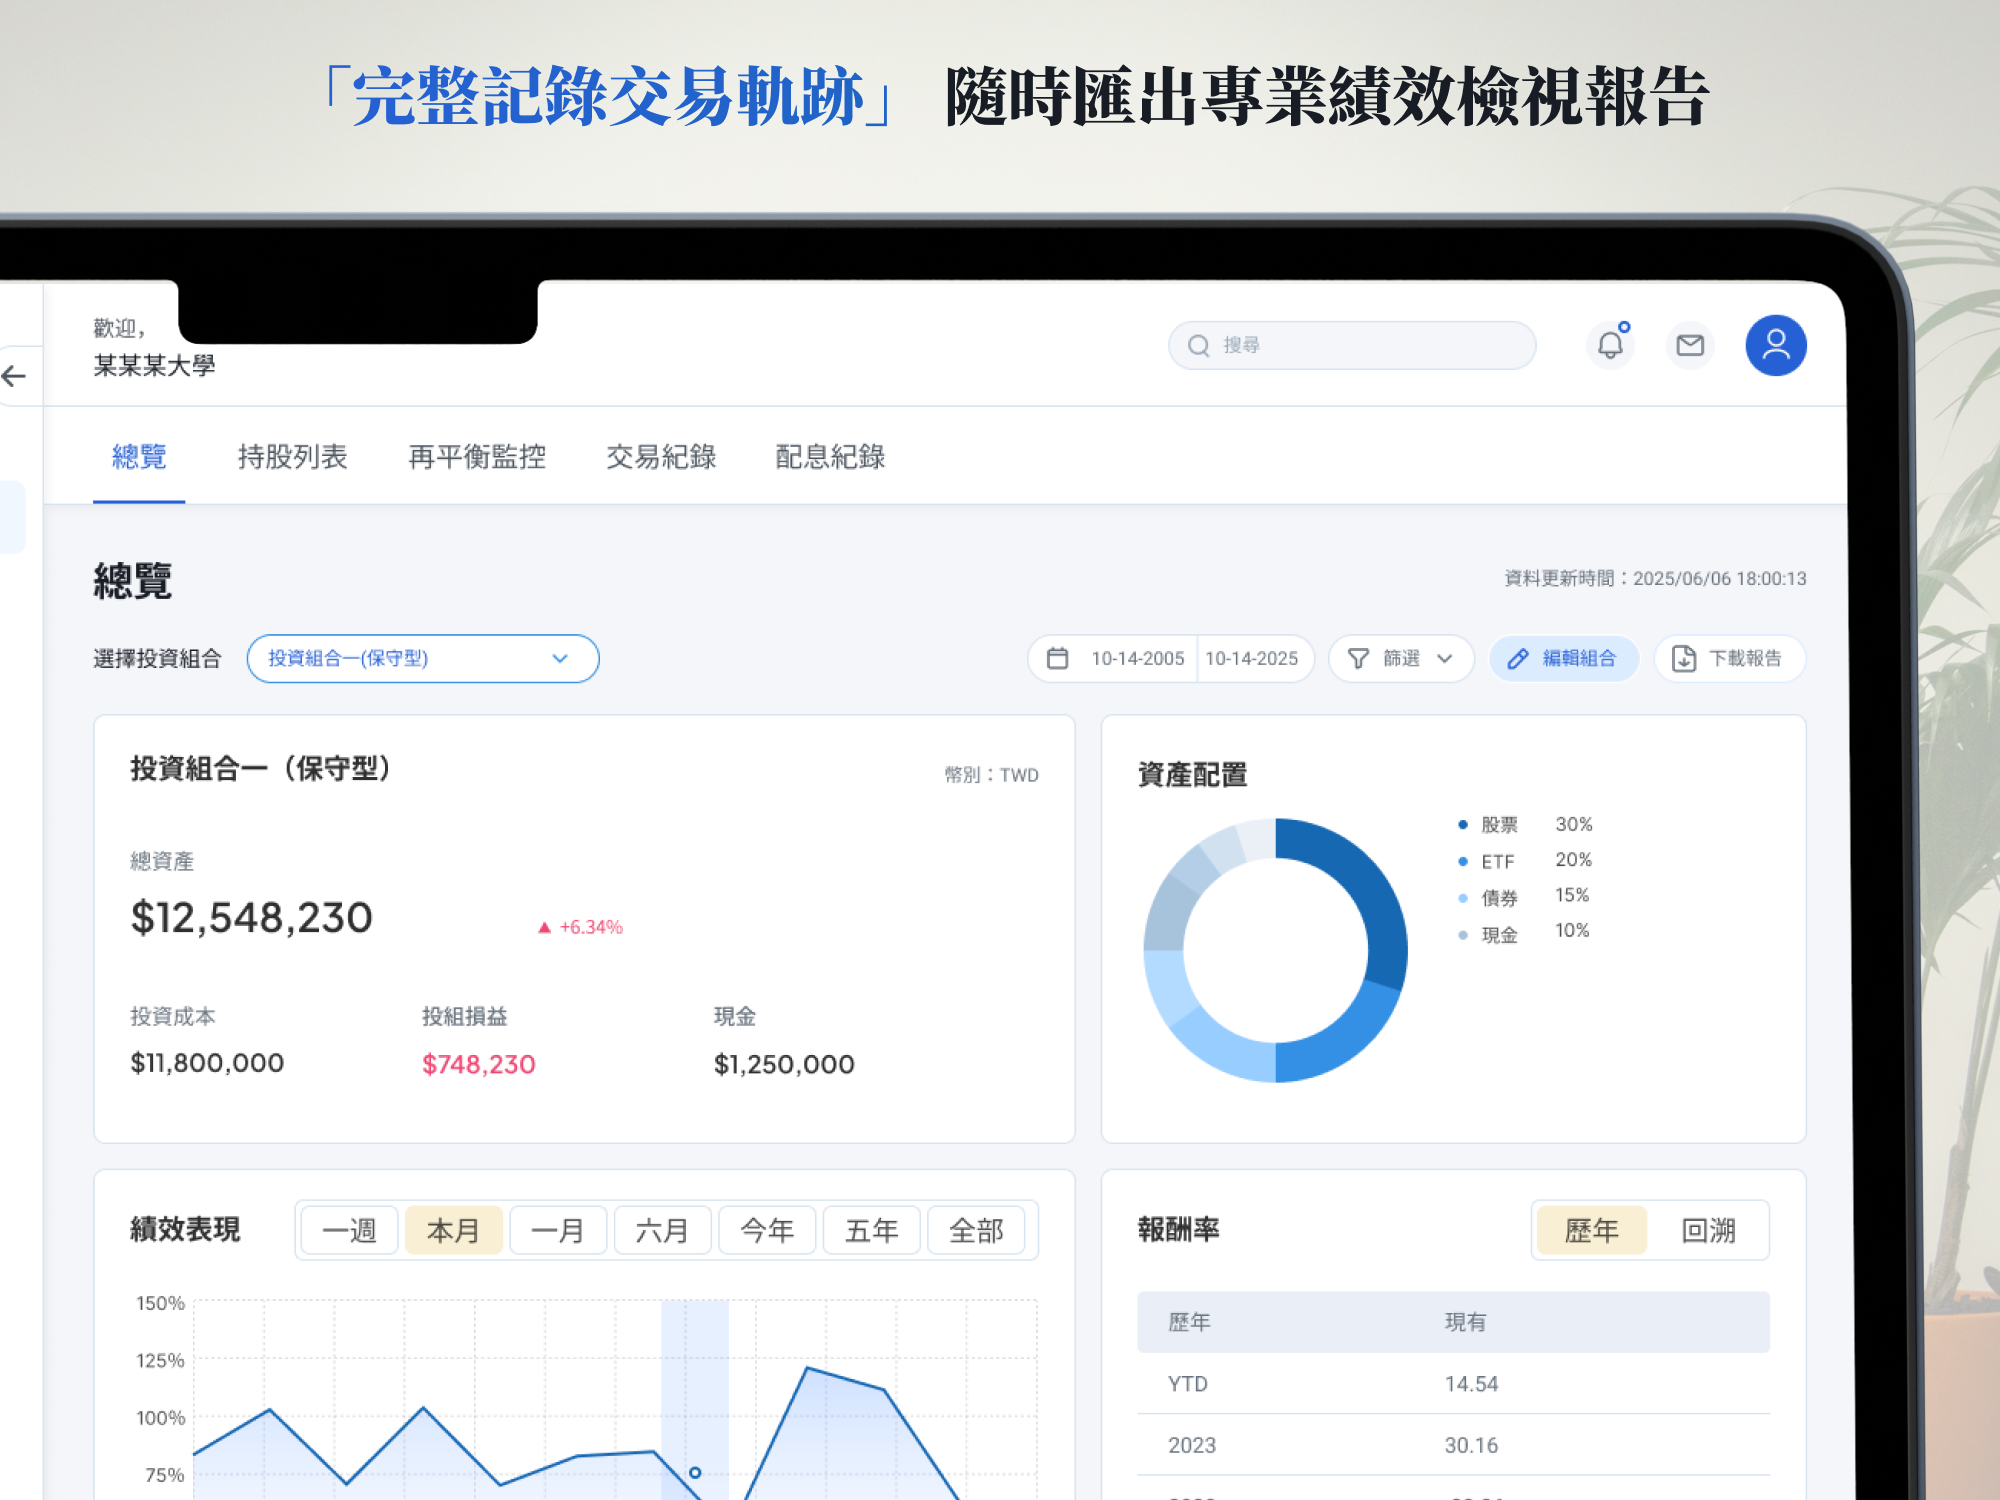Click the download document icon on 下載報告
The height and width of the screenshot is (1500, 2000).
click(1684, 659)
